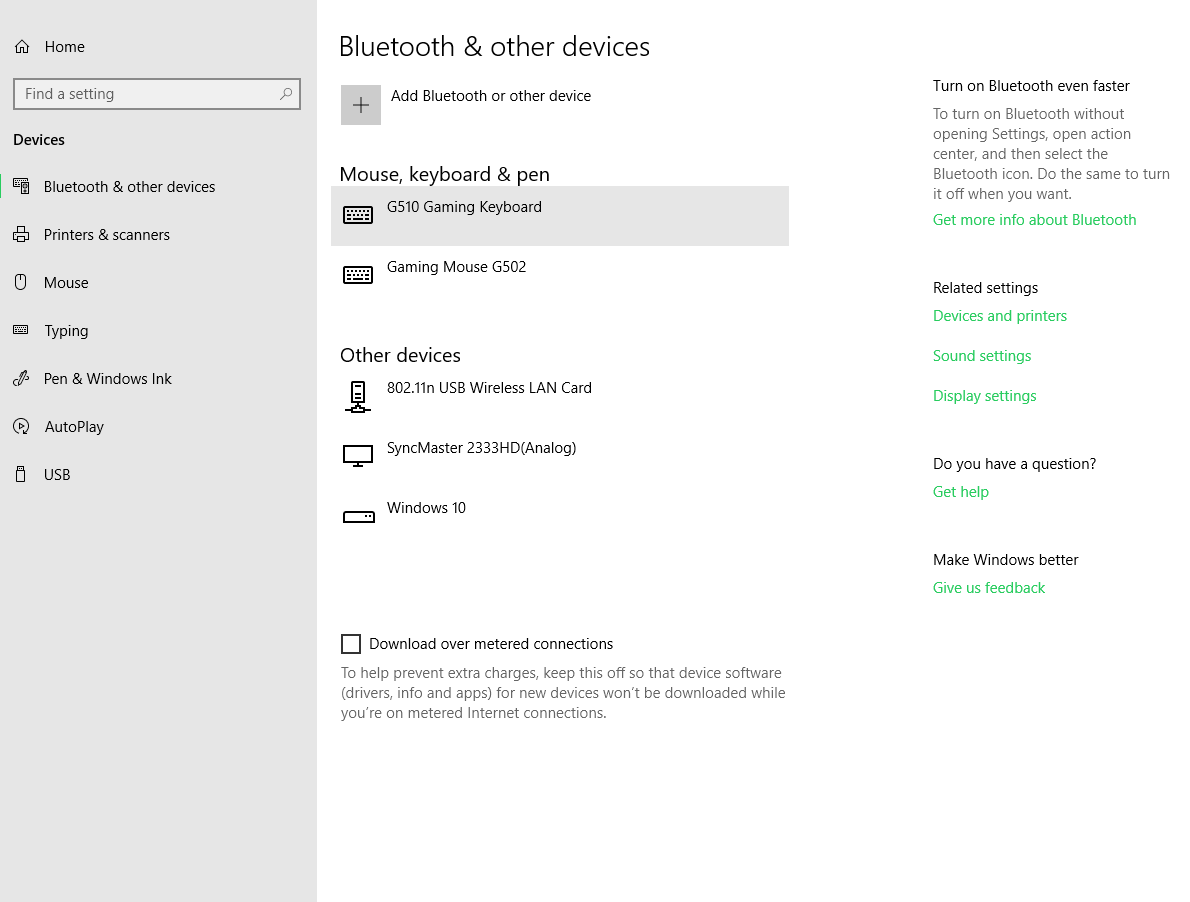This screenshot has width=1190, height=902.
Task: Click the Gaming Mouse G502 device icon
Action: click(357, 275)
